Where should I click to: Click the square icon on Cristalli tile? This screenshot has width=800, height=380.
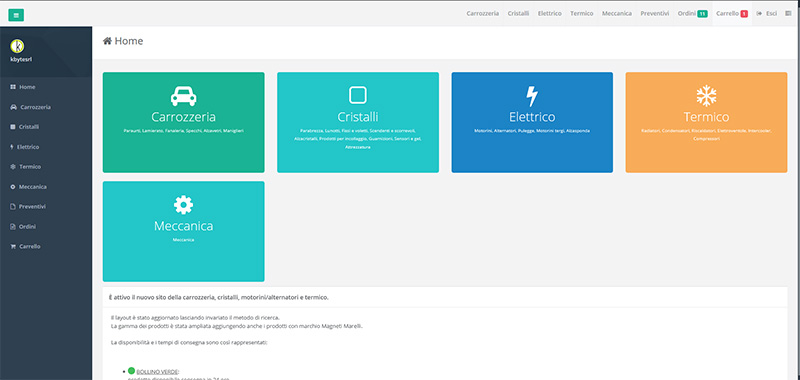[358, 95]
